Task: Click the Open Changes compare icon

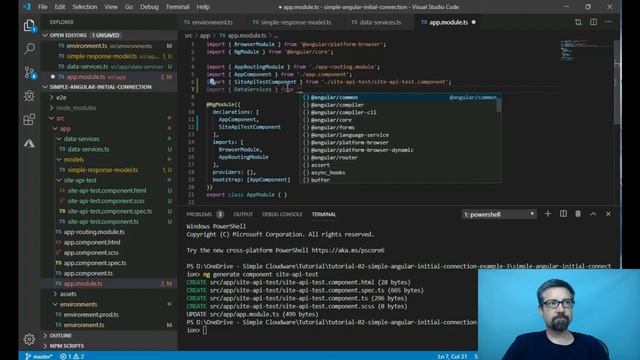Action: point(578,22)
